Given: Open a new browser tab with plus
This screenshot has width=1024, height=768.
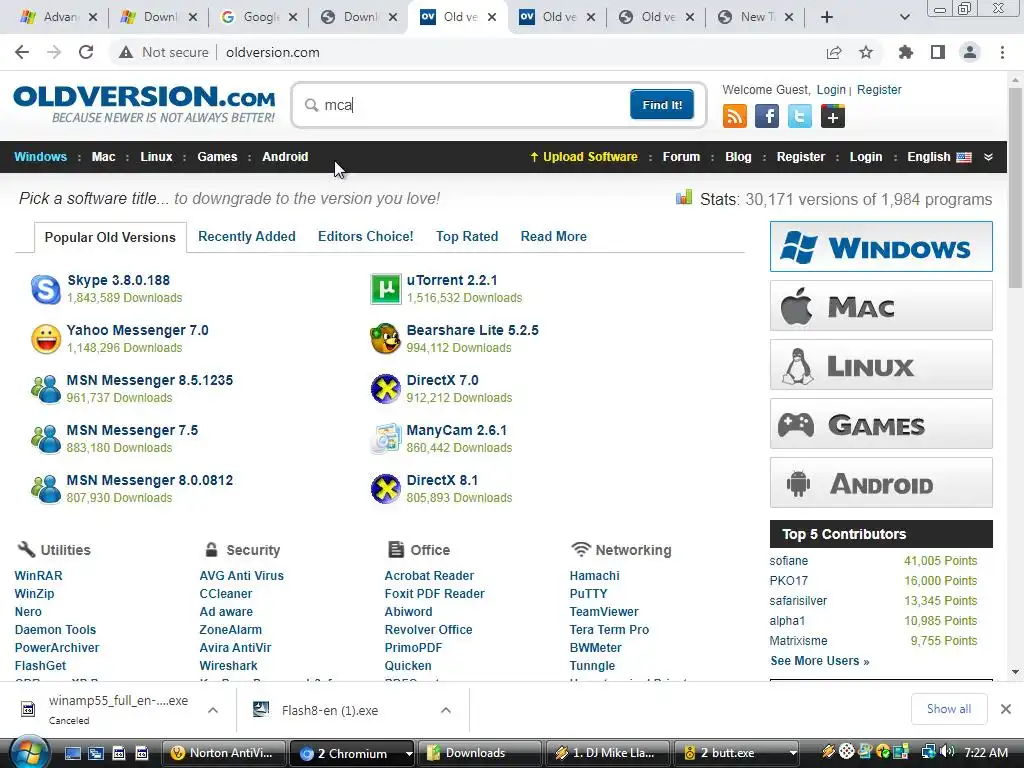Looking at the screenshot, I should pyautogui.click(x=827, y=17).
